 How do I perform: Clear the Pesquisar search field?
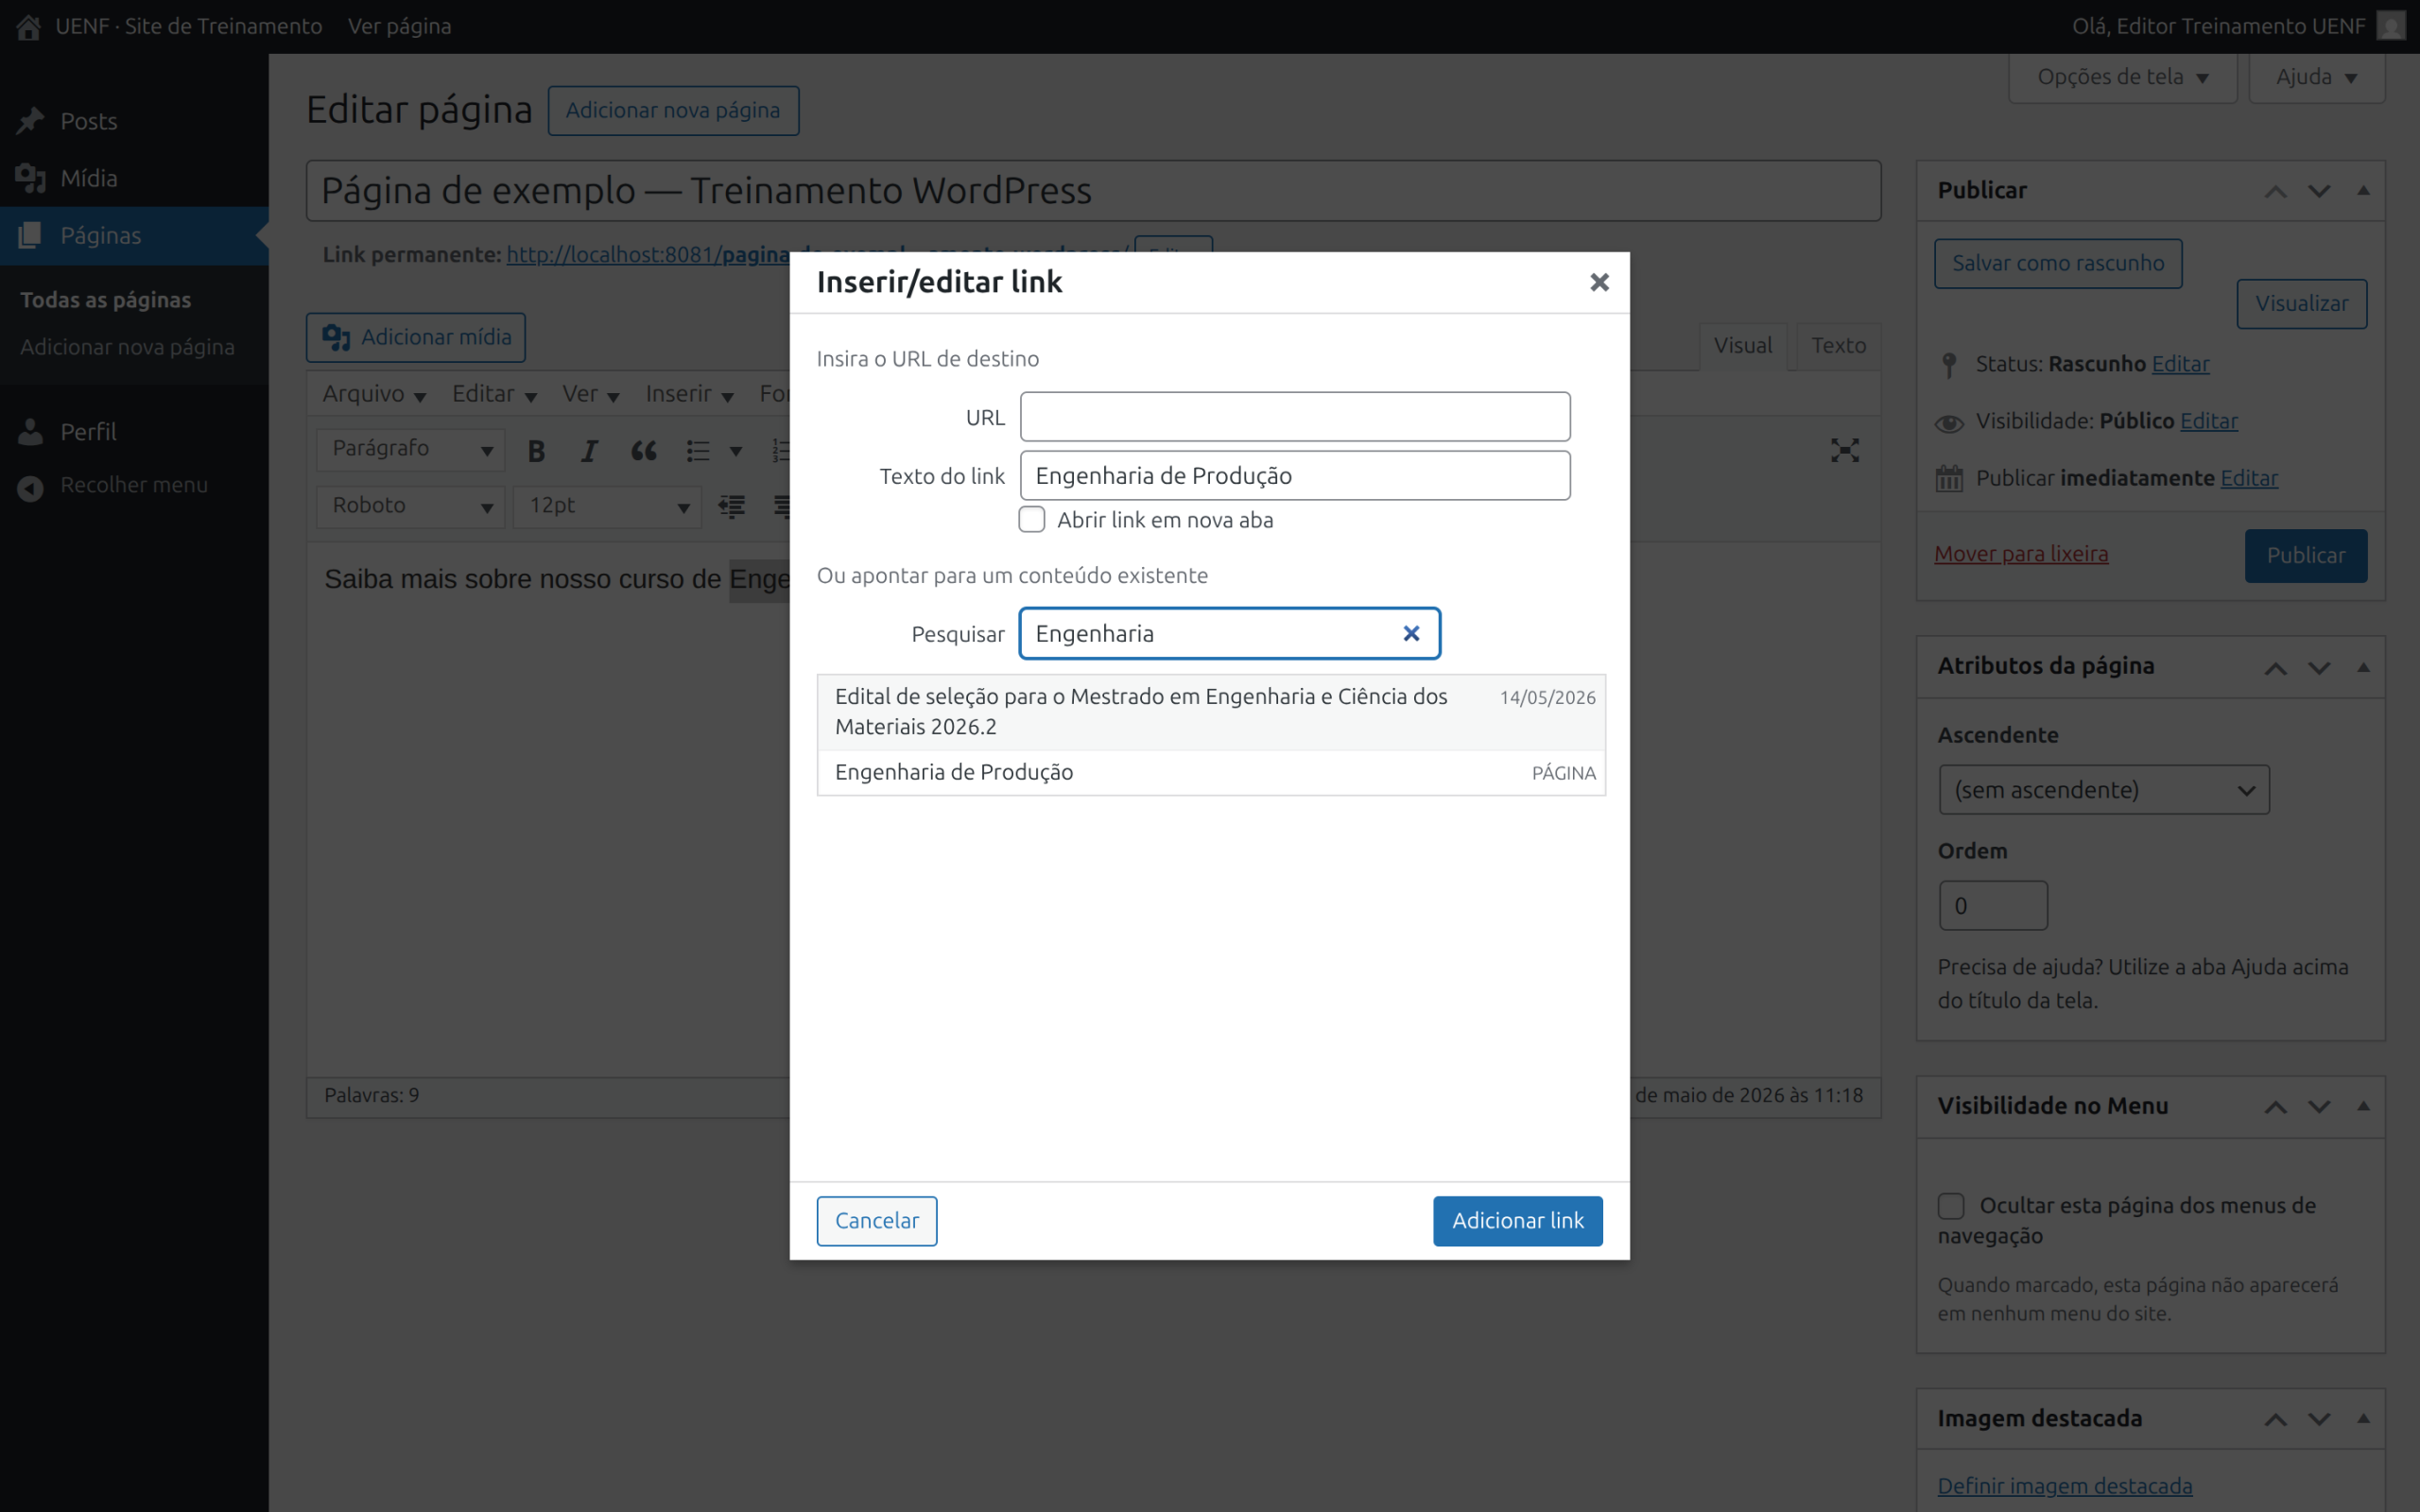click(x=1411, y=634)
